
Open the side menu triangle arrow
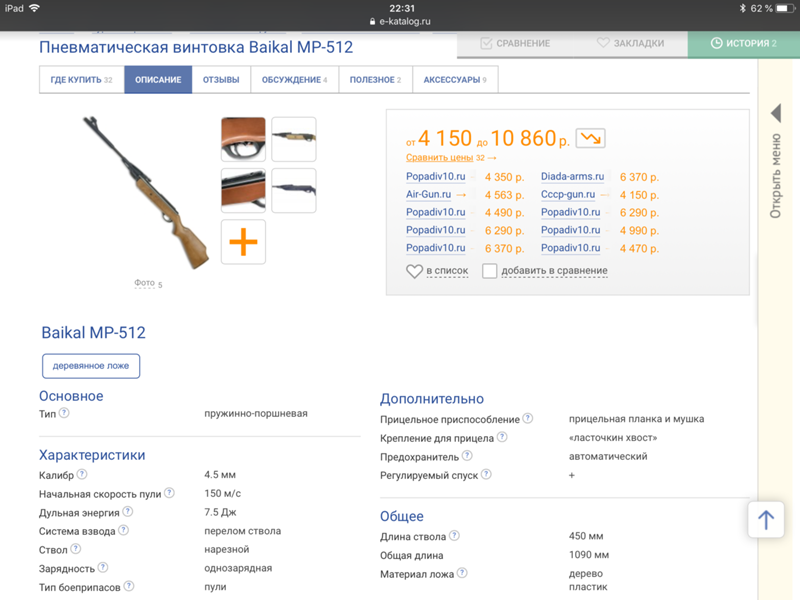point(776,113)
